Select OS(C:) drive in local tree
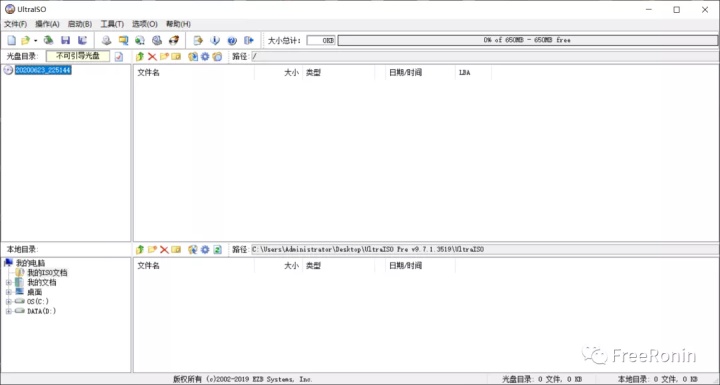The height and width of the screenshot is (385, 720). coord(38,302)
